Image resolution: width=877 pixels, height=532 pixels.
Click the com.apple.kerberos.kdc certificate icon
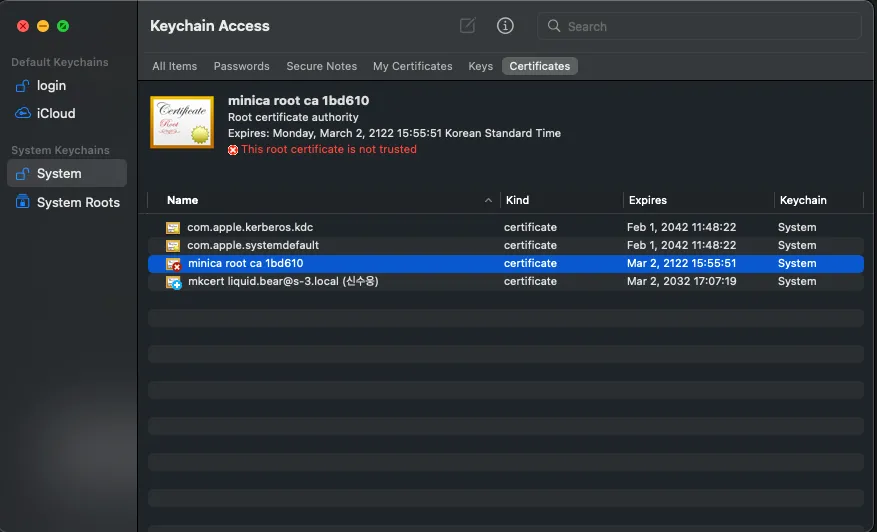tap(173, 228)
